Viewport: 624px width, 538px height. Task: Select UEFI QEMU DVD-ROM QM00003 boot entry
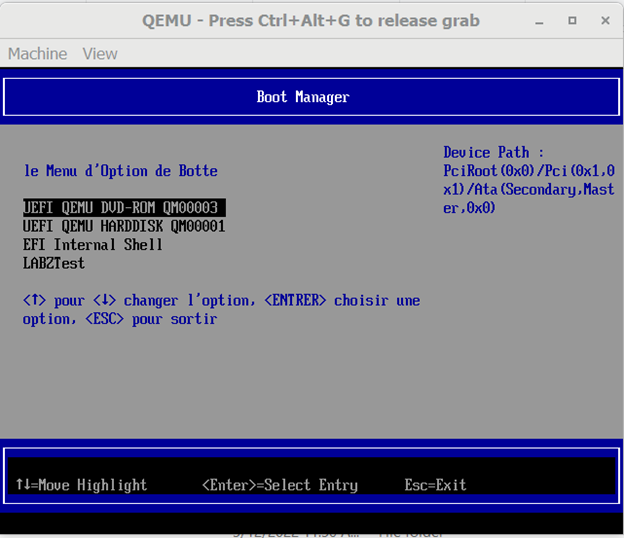[124, 208]
